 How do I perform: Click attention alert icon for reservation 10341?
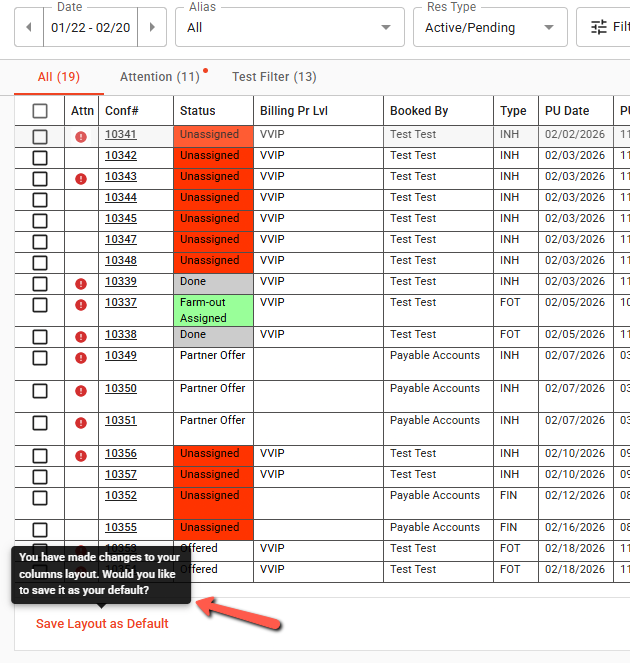(x=81, y=136)
